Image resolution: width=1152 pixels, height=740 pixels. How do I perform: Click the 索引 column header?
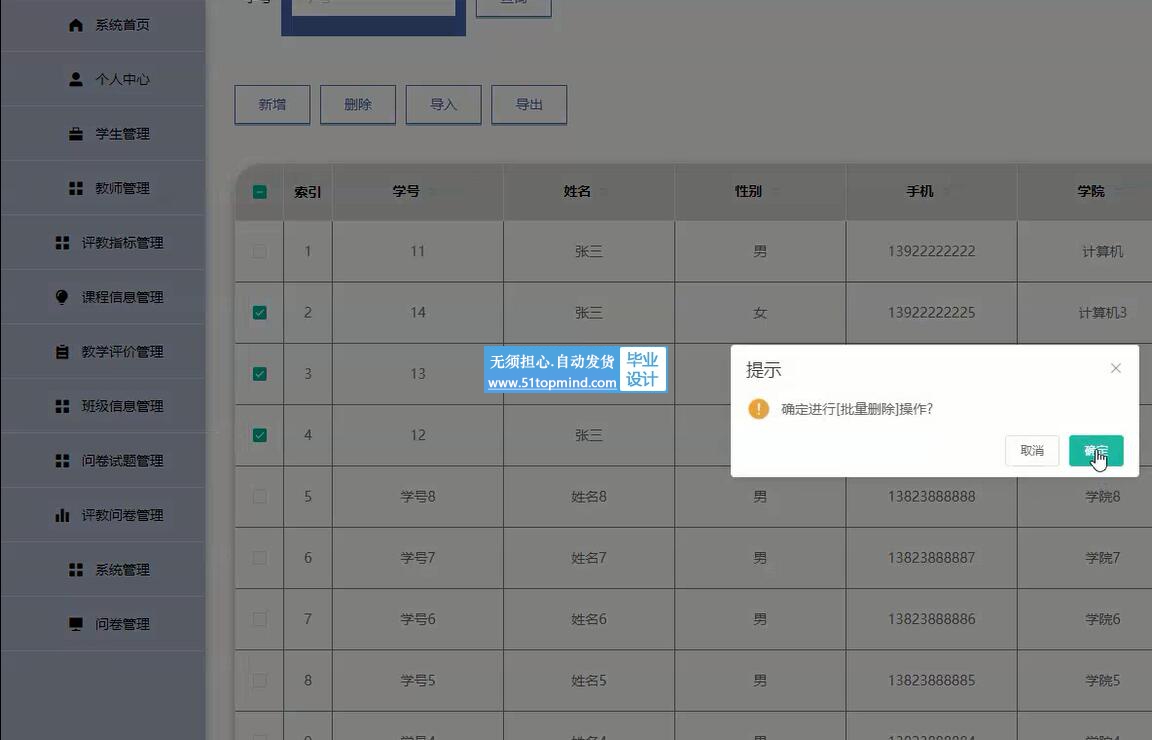pyautogui.click(x=308, y=192)
